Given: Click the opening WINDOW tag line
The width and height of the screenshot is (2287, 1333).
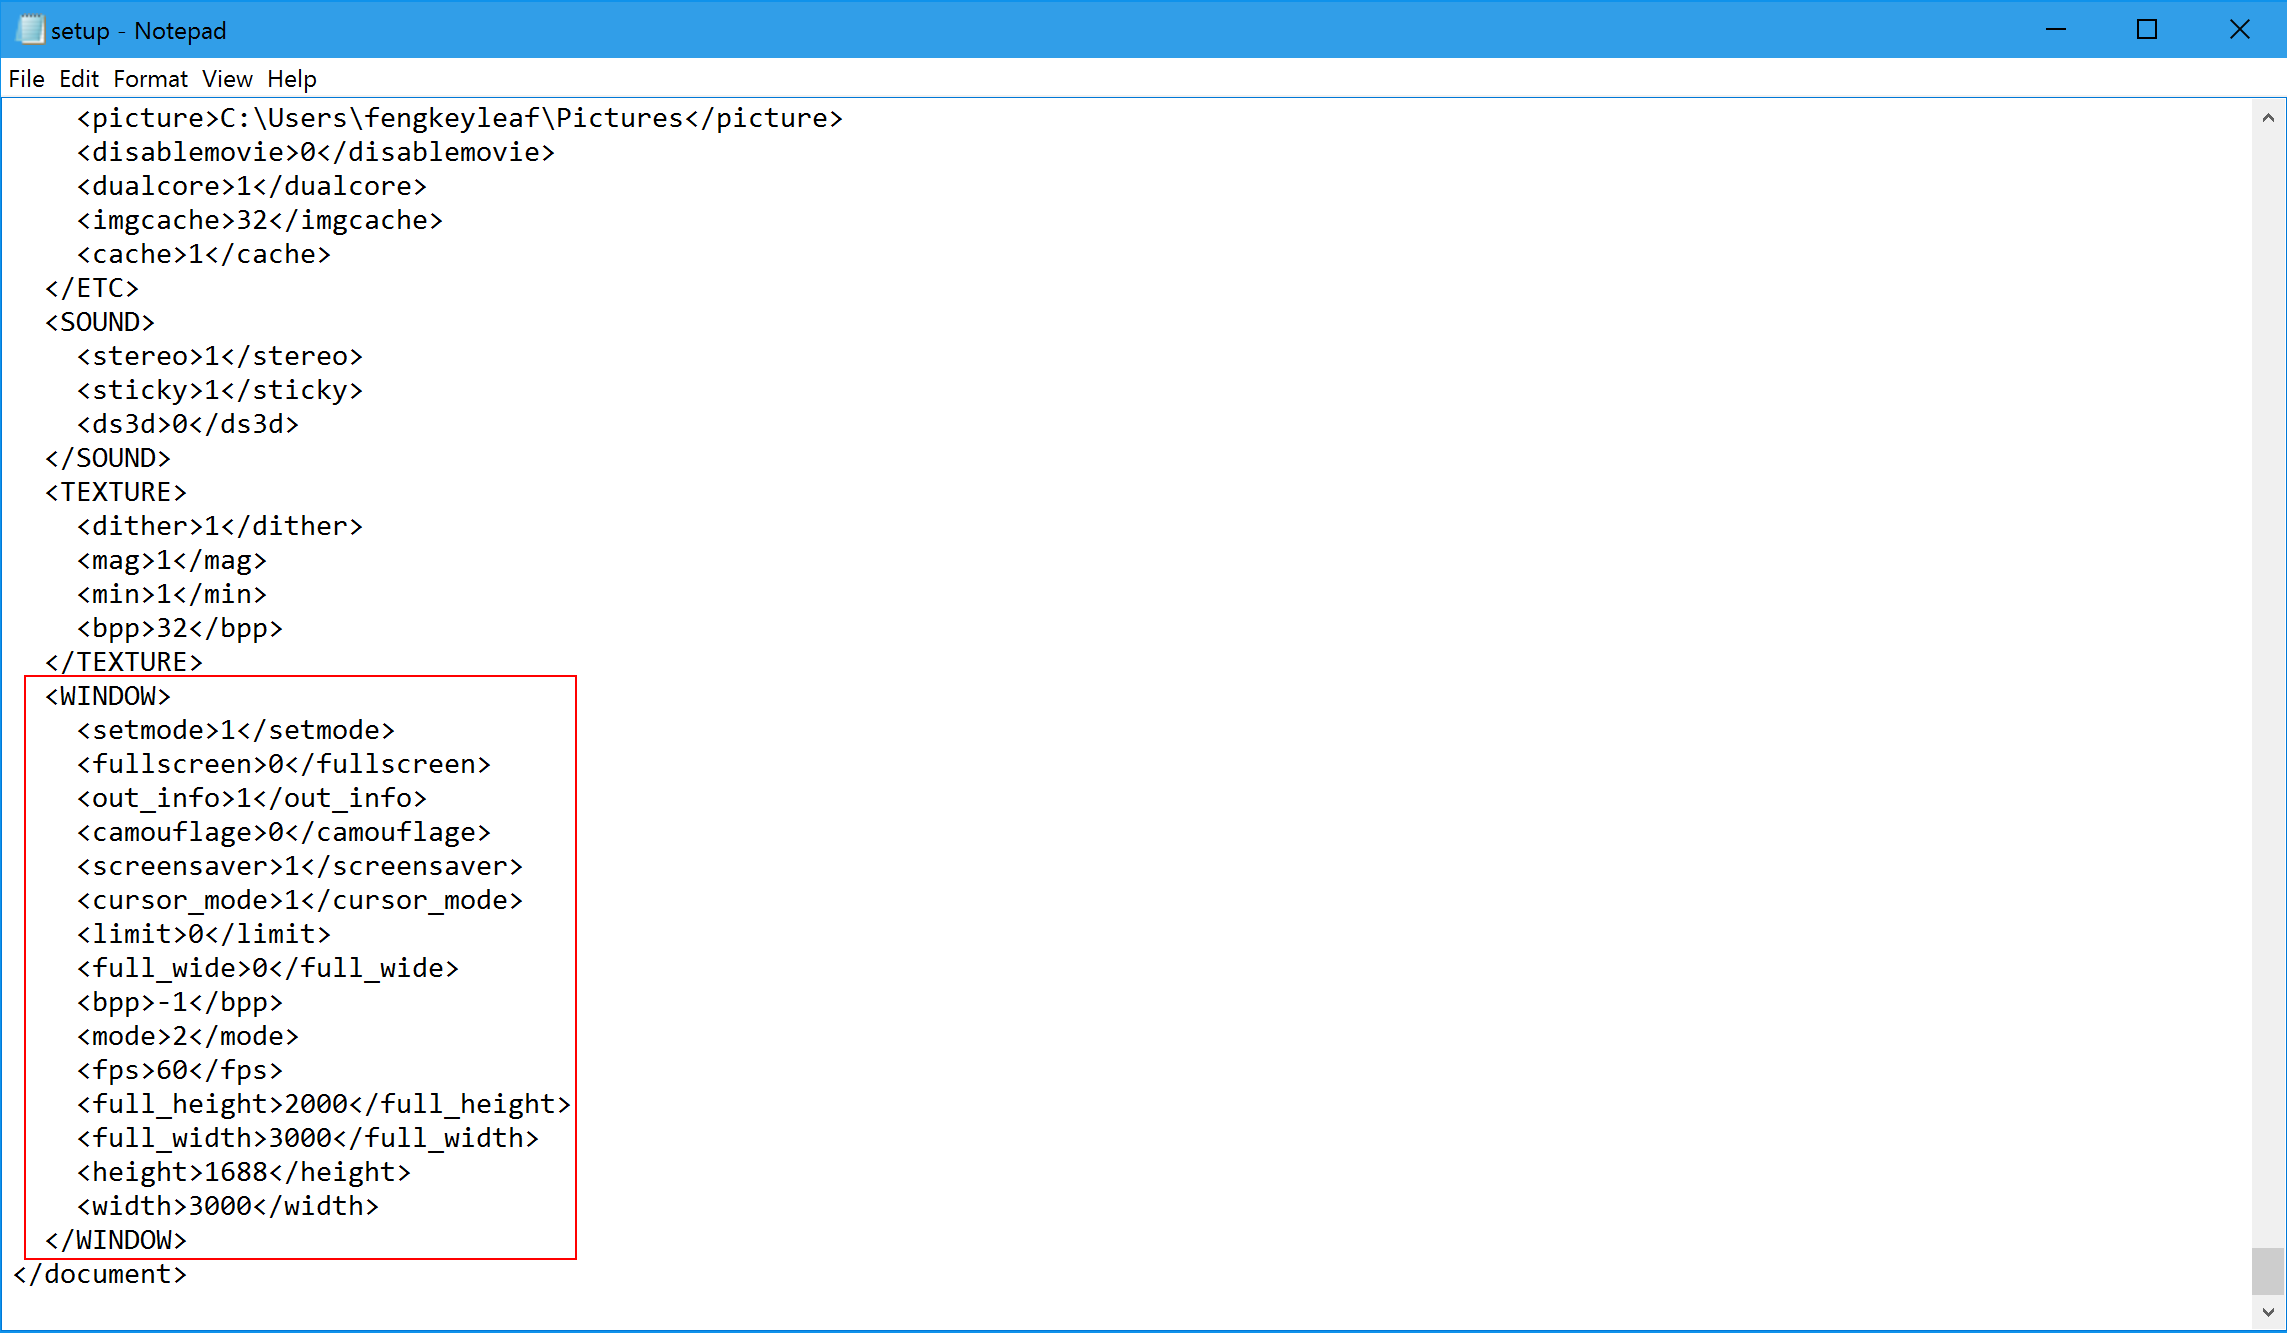Looking at the screenshot, I should pyautogui.click(x=108, y=696).
